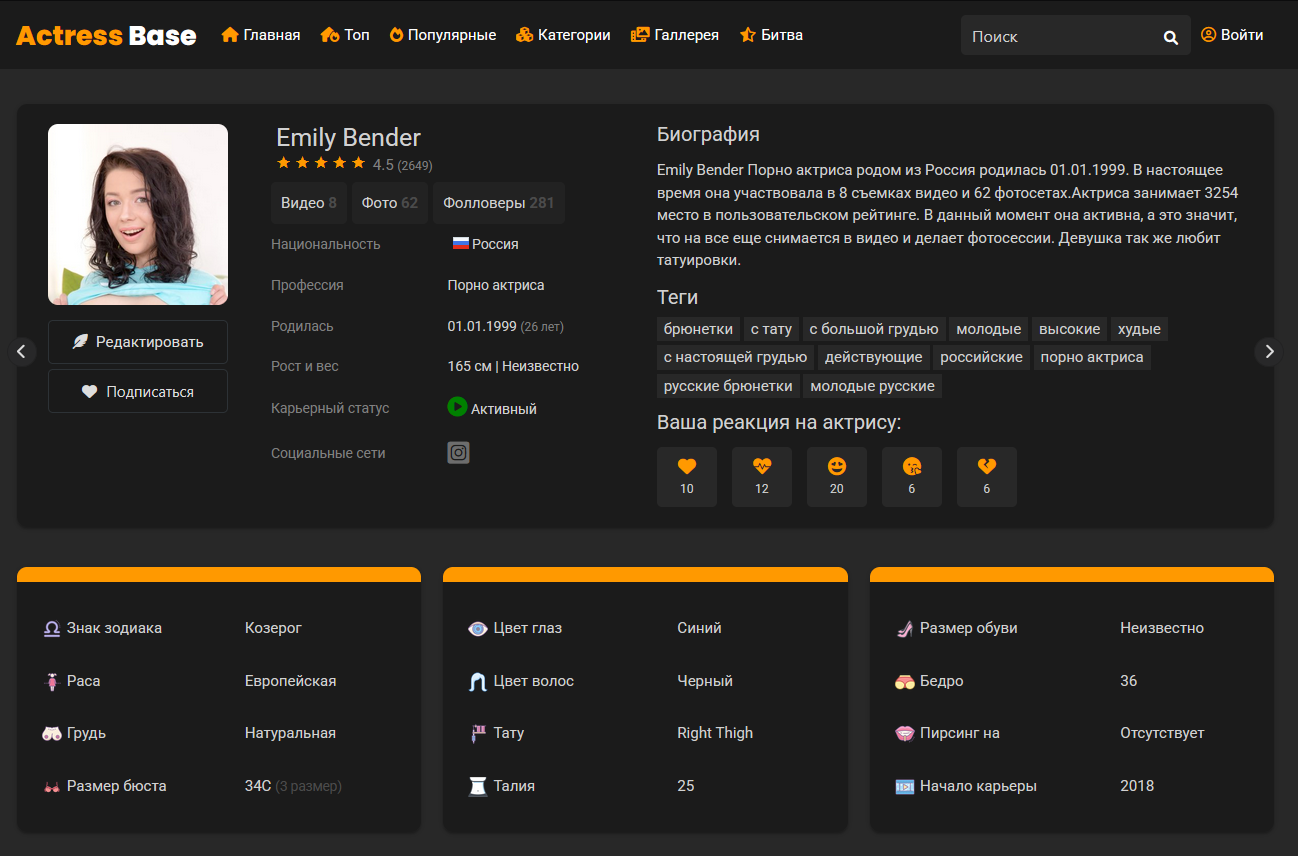Screen dimensions: 1298x856
Task: Click the Emily Bender profile name heading
Action: (x=348, y=138)
